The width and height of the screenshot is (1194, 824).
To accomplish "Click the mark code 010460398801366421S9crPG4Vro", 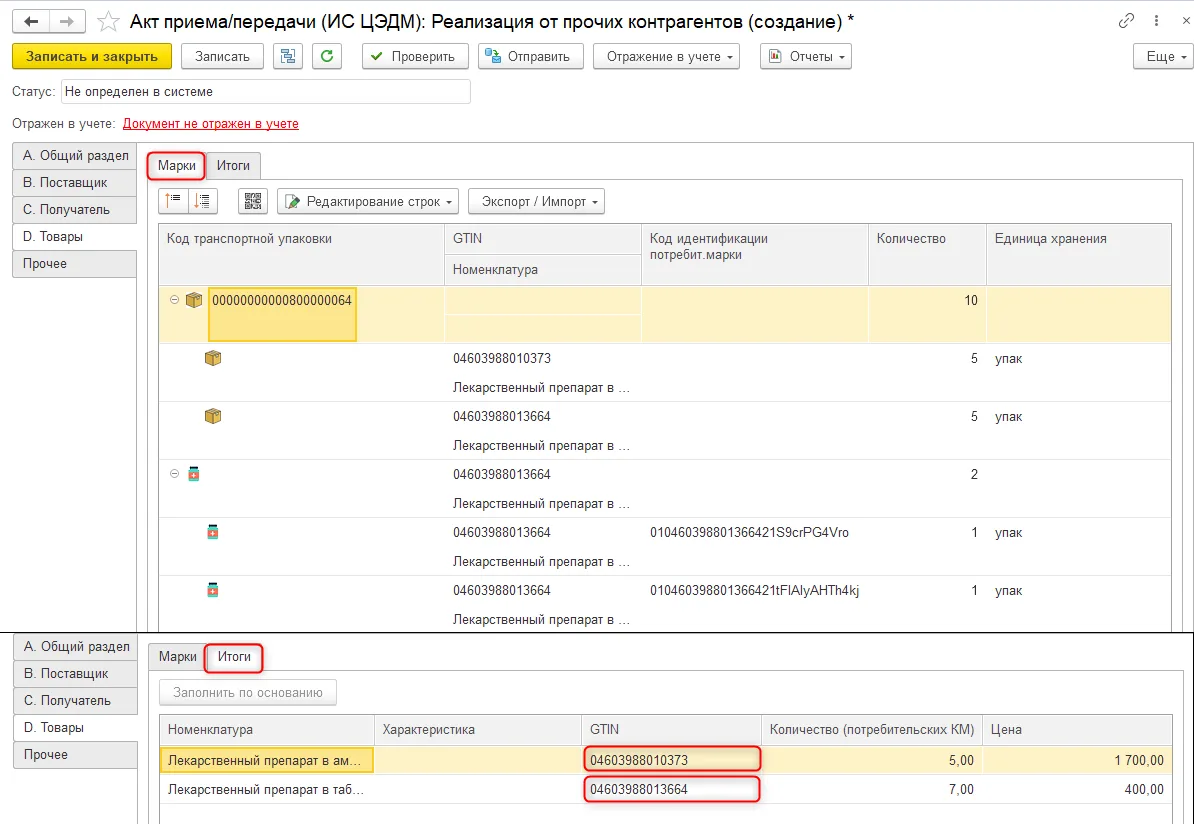I will click(x=749, y=532).
